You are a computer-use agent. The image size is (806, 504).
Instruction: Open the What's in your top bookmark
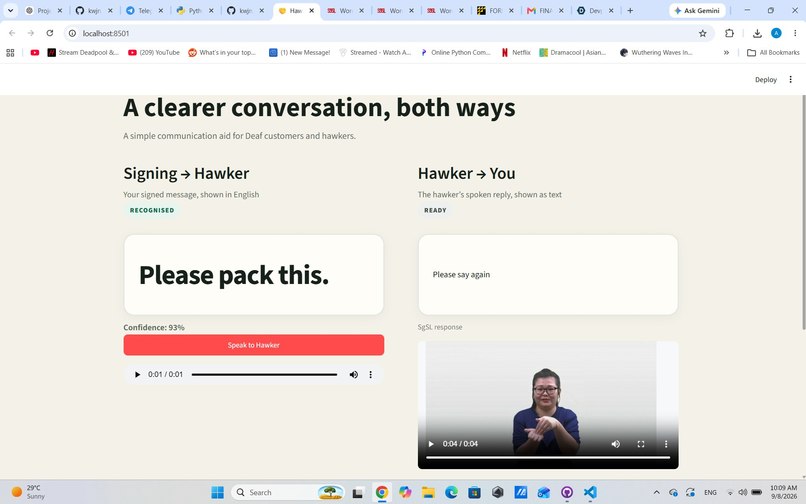pos(222,52)
